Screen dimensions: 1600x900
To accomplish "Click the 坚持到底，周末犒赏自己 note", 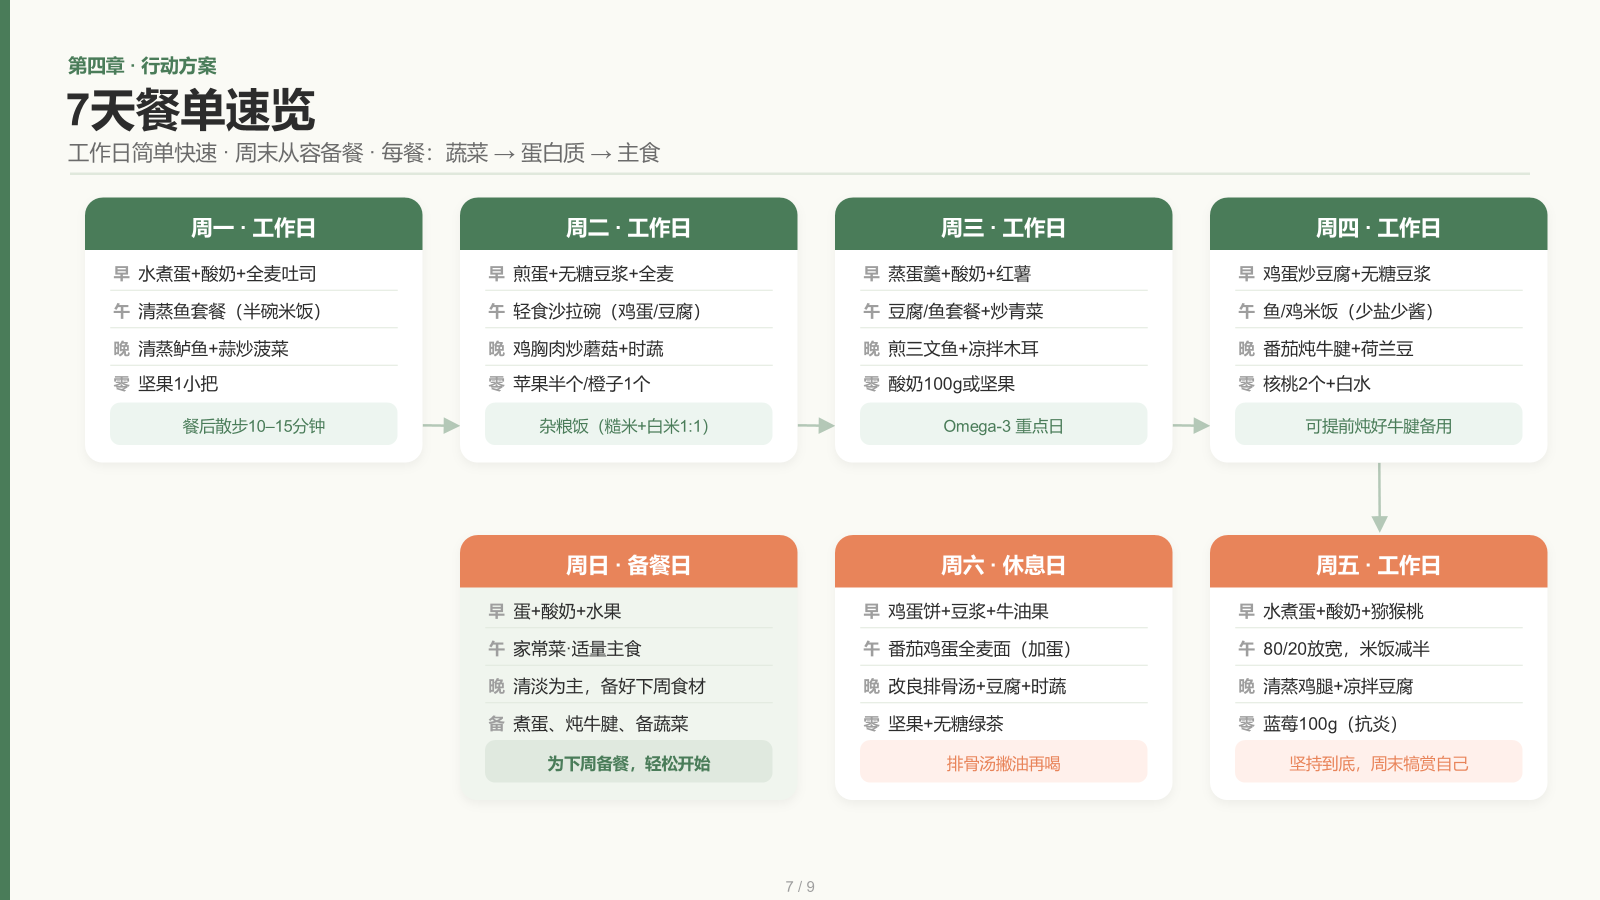I will (1379, 763).
